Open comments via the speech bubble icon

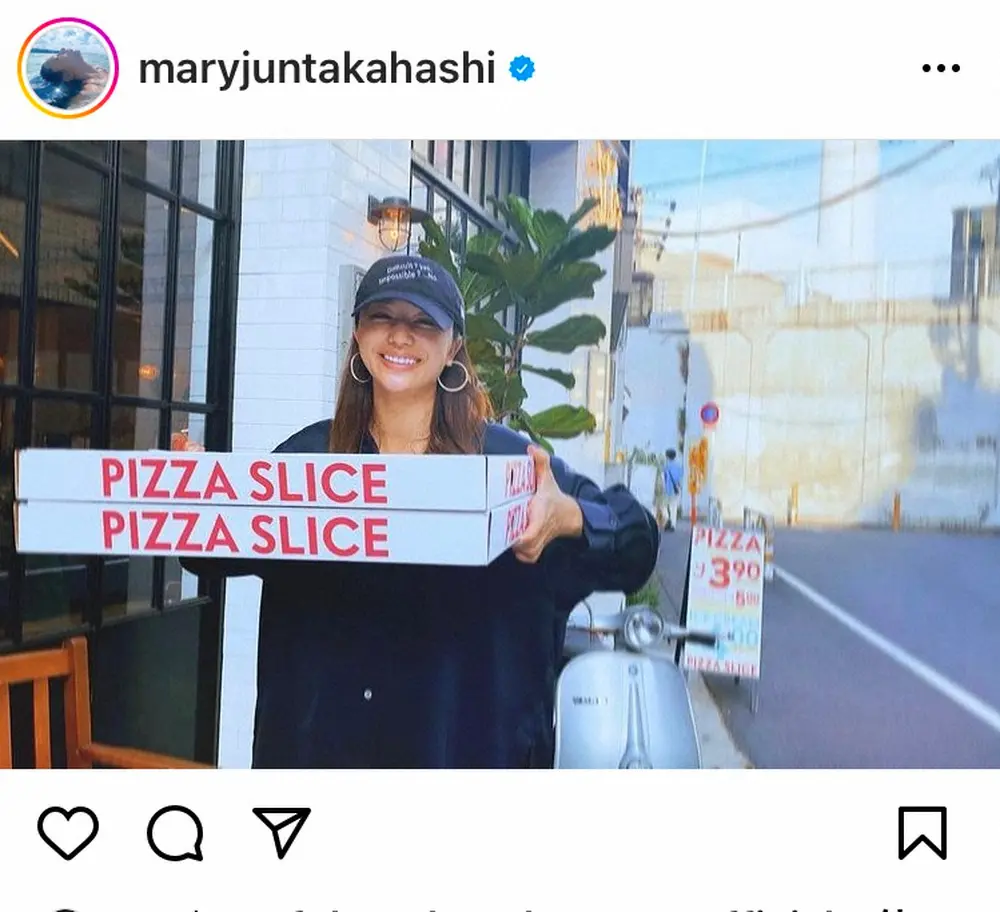coord(175,833)
